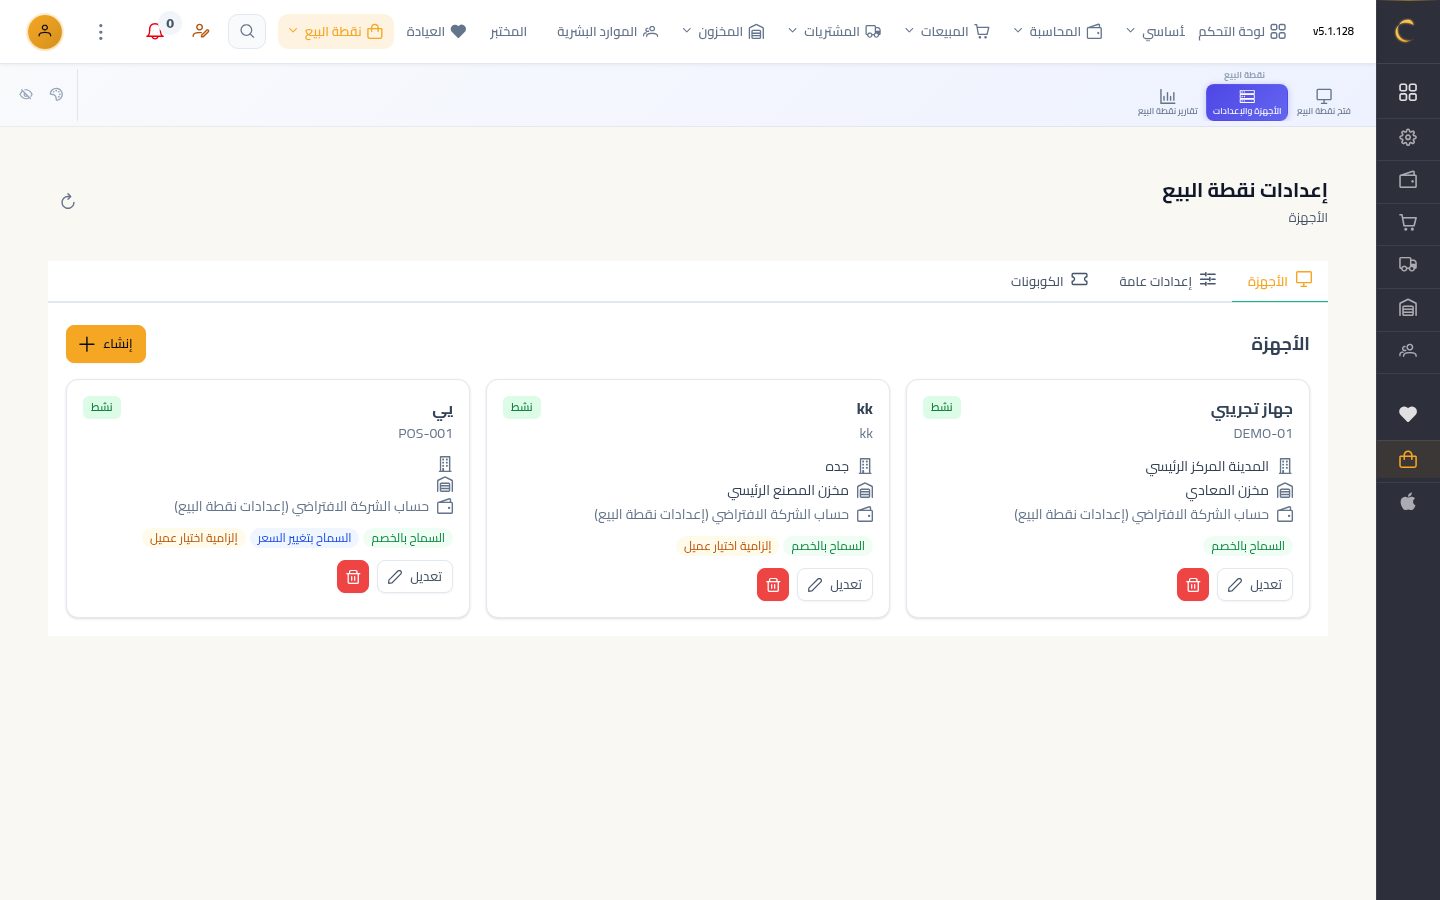Open the people HR sidebar icon
Viewport: 1440px width, 900px height.
pos(1408,351)
